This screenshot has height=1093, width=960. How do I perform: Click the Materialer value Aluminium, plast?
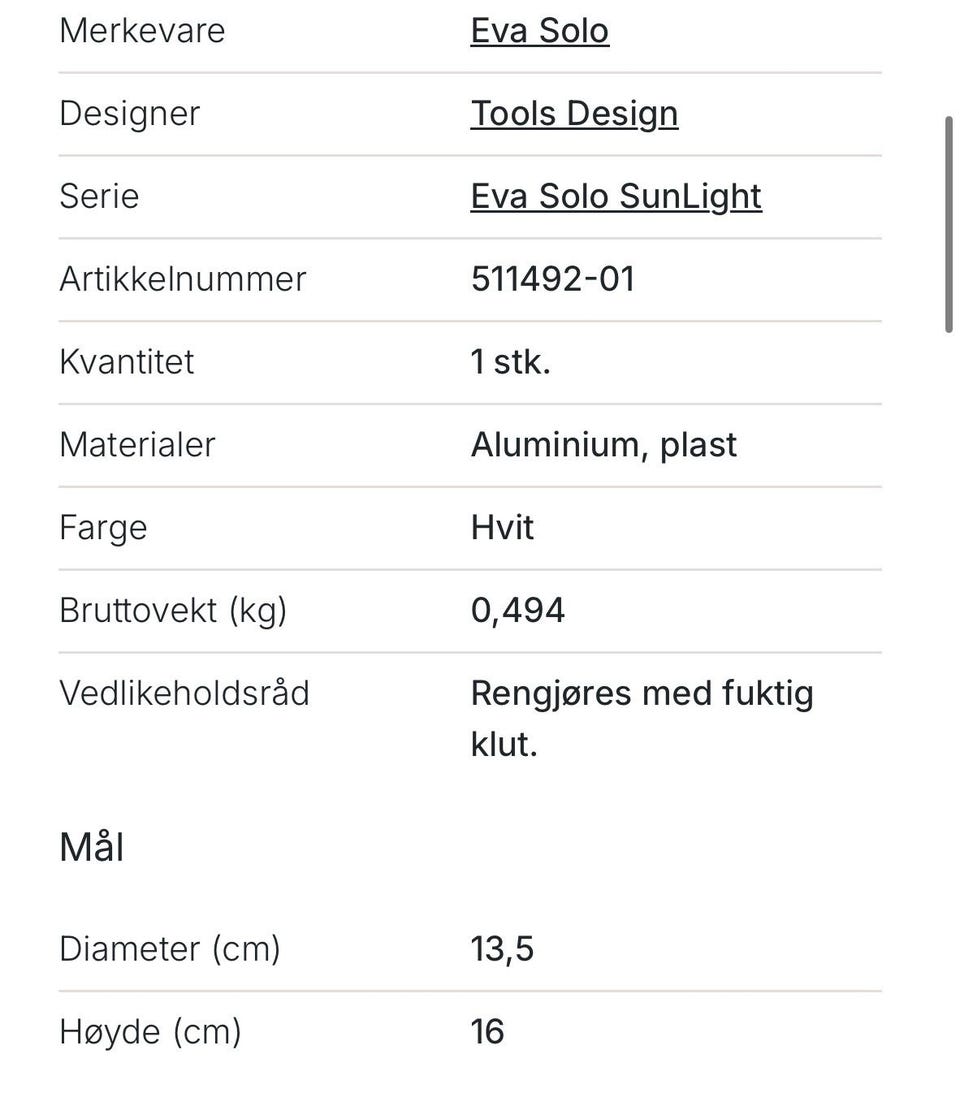coord(604,445)
